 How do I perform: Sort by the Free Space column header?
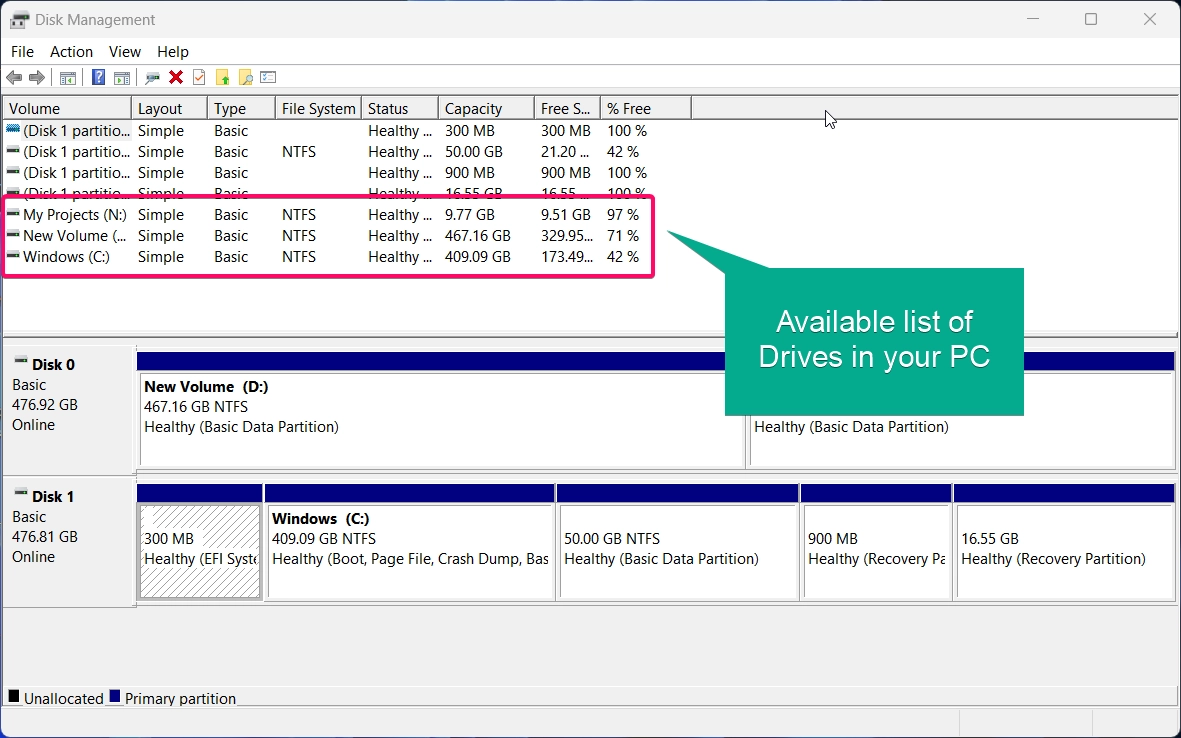pos(567,108)
